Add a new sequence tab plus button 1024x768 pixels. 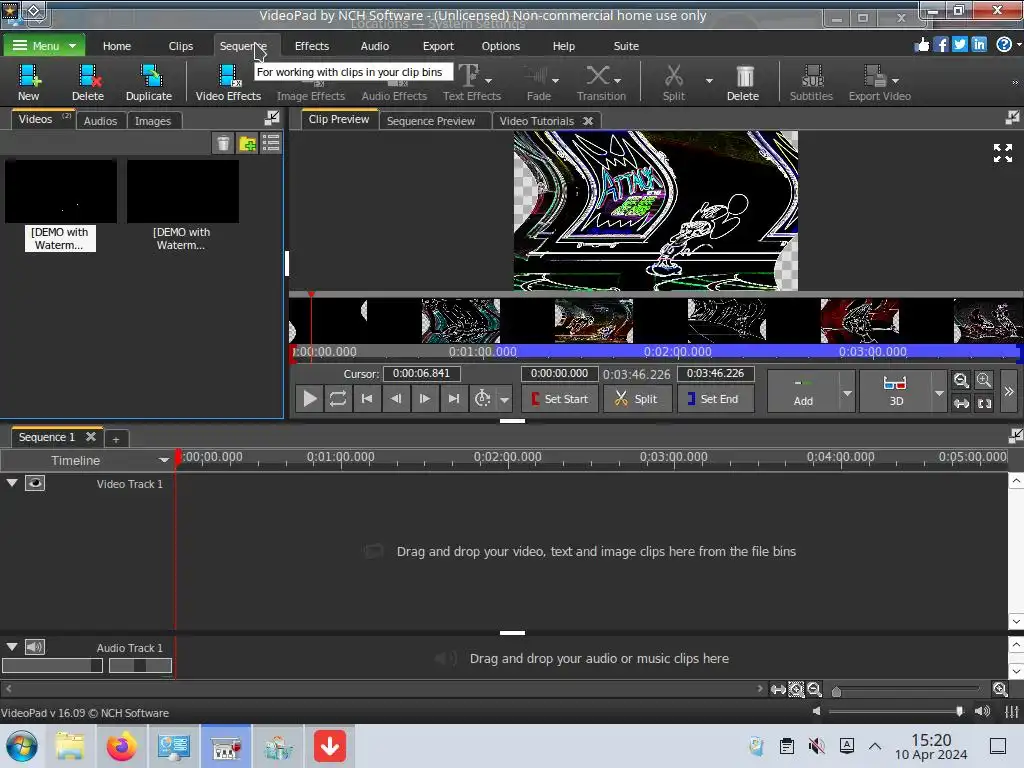tap(116, 439)
